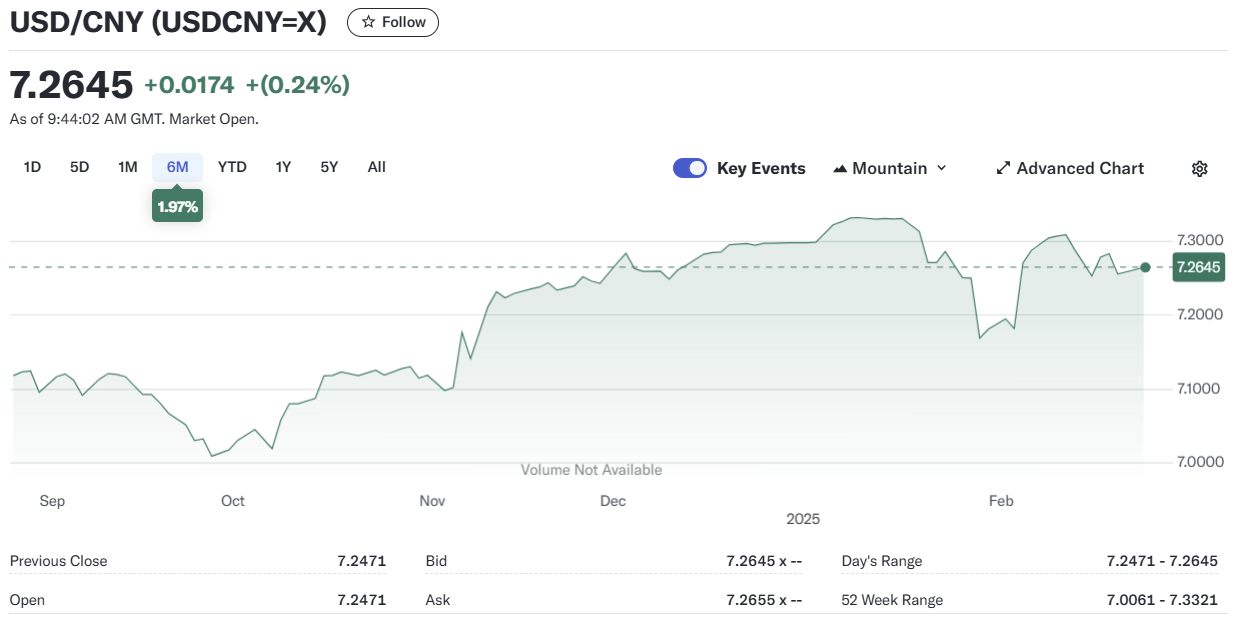Switch to 1M time range
The width and height of the screenshot is (1245, 629).
coord(127,167)
